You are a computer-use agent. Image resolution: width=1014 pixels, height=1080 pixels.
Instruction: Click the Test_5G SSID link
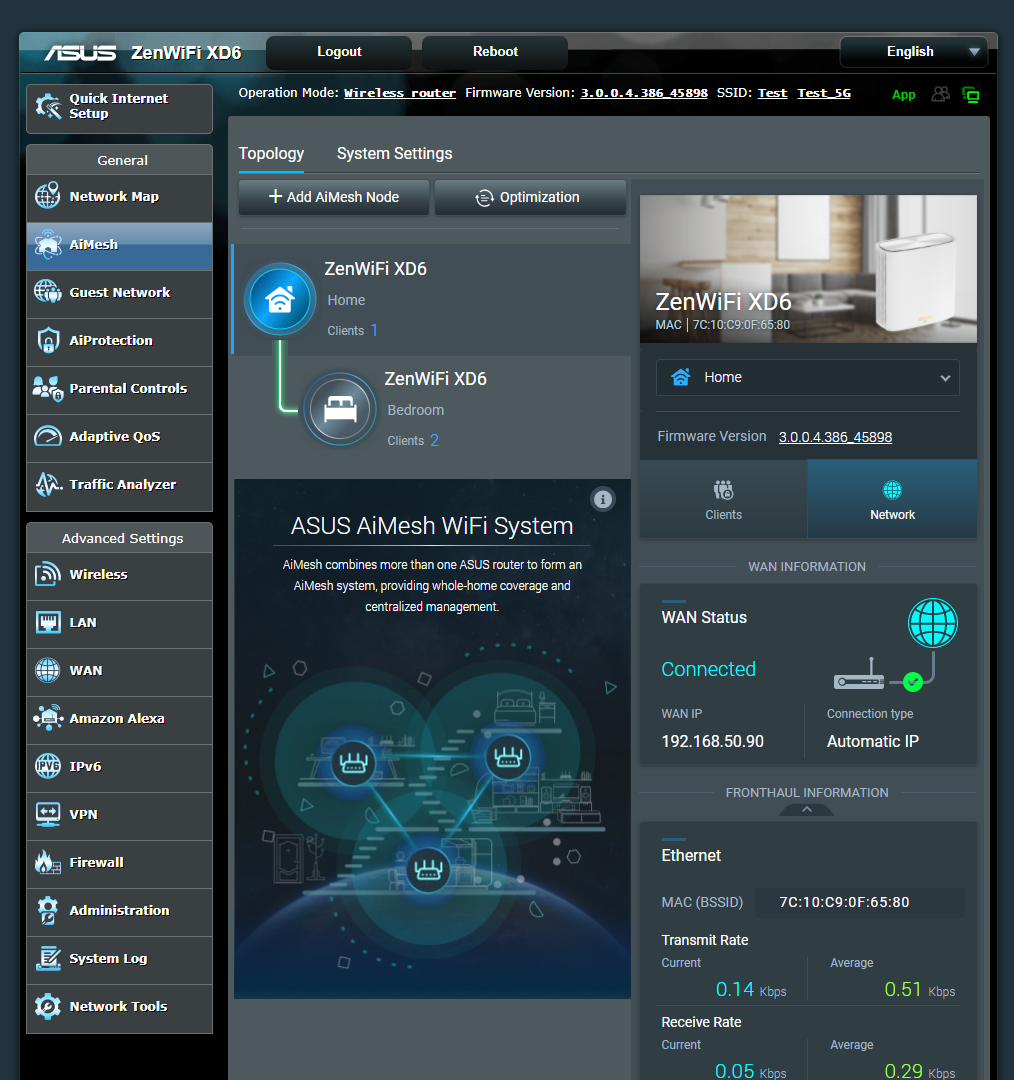[824, 93]
